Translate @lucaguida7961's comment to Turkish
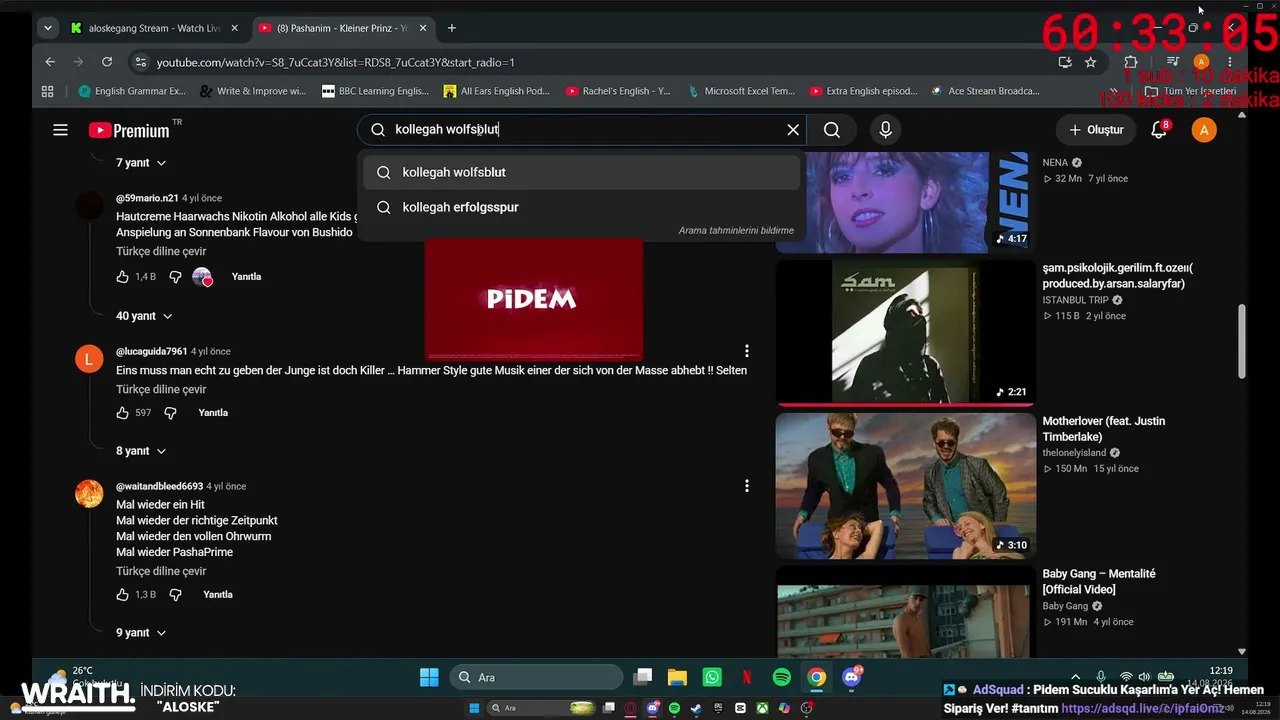Viewport: 1280px width, 720px height. click(x=161, y=390)
